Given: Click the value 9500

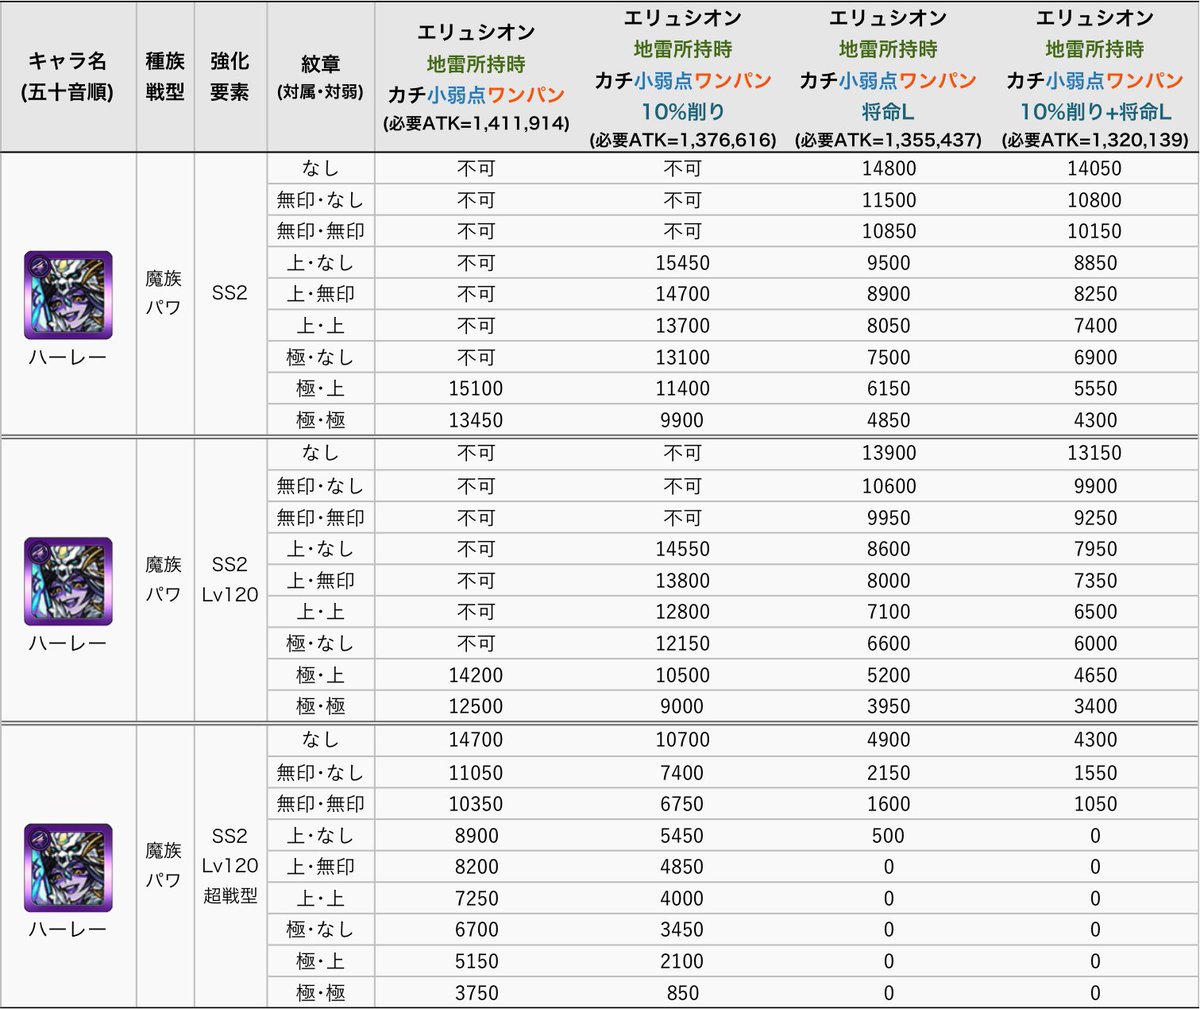Looking at the screenshot, I should 889,263.
